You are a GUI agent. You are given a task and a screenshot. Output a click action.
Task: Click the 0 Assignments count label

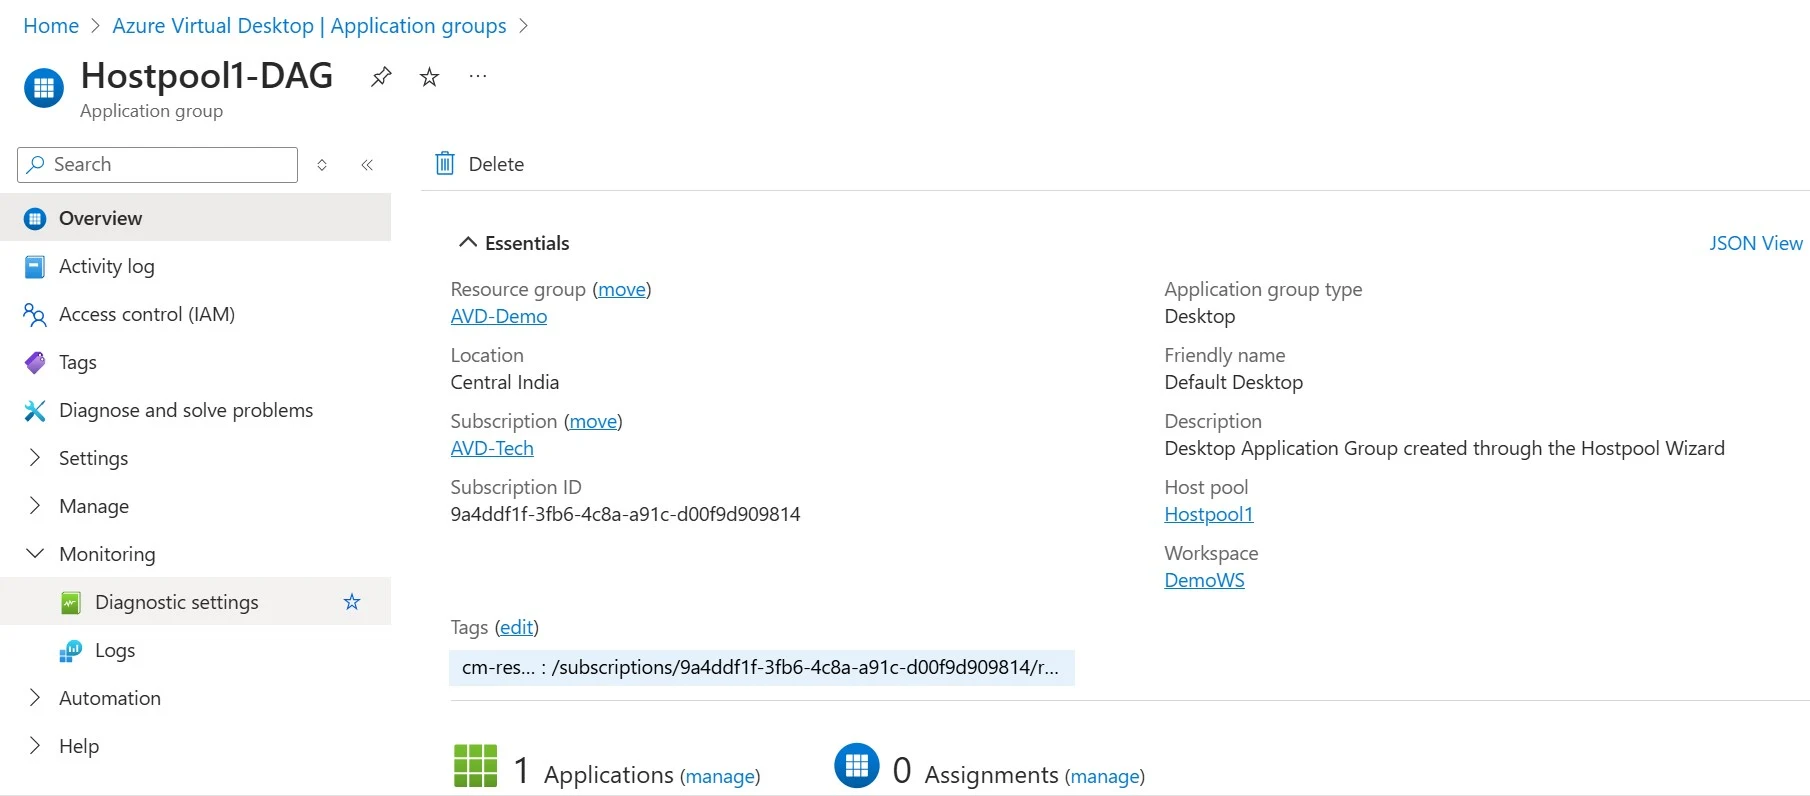(975, 772)
